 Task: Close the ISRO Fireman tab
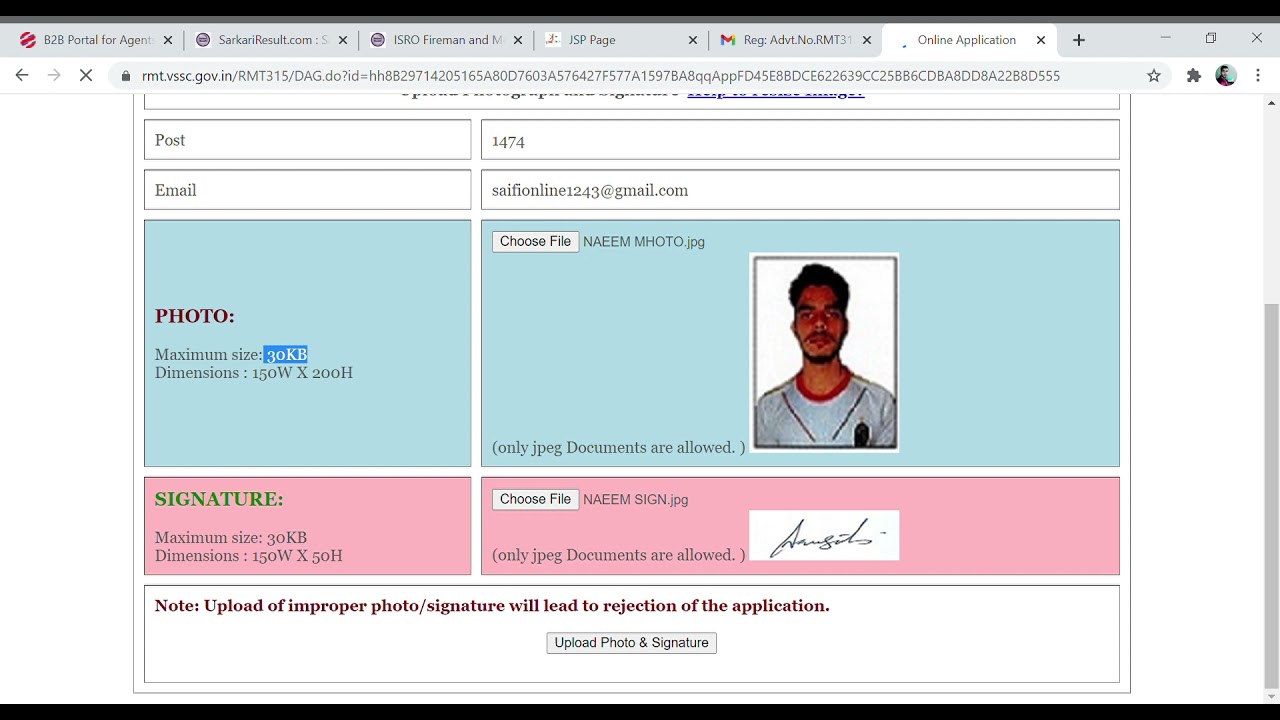point(518,40)
